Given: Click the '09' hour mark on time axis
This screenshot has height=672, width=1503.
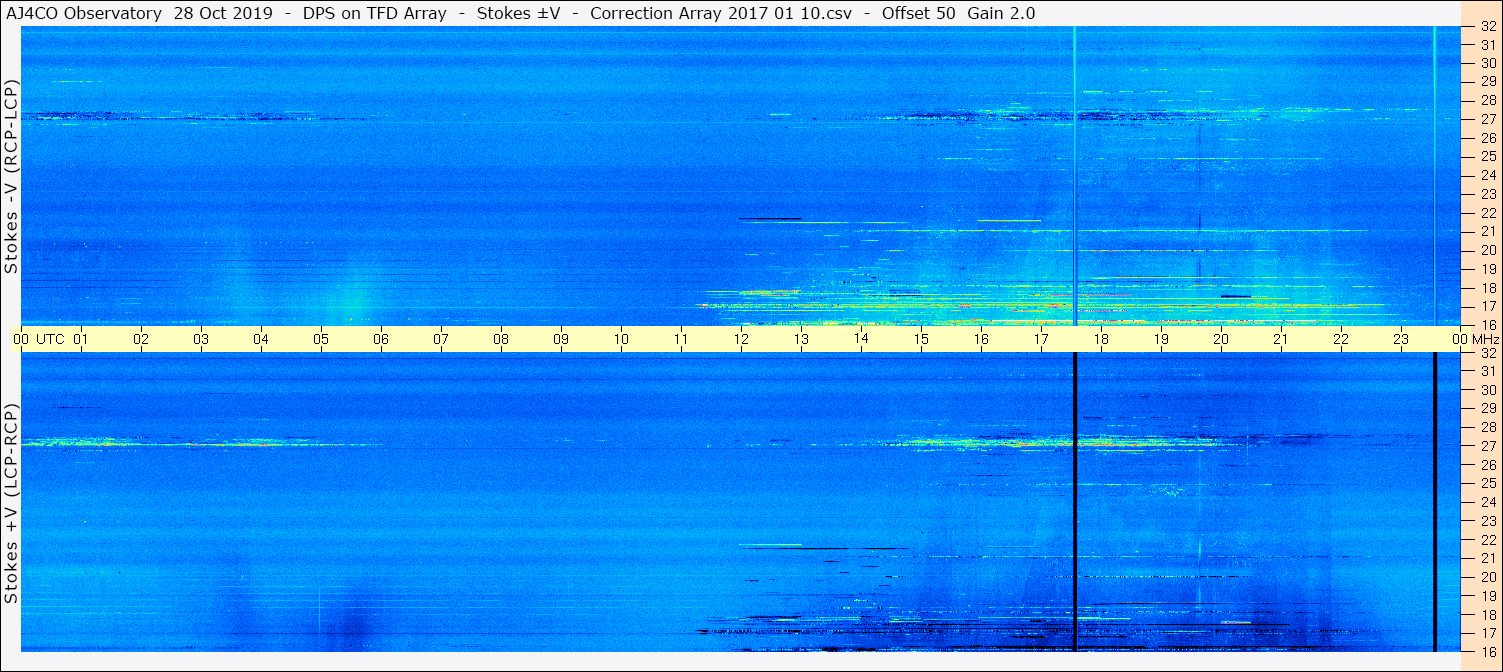Looking at the screenshot, I should pyautogui.click(x=561, y=339).
